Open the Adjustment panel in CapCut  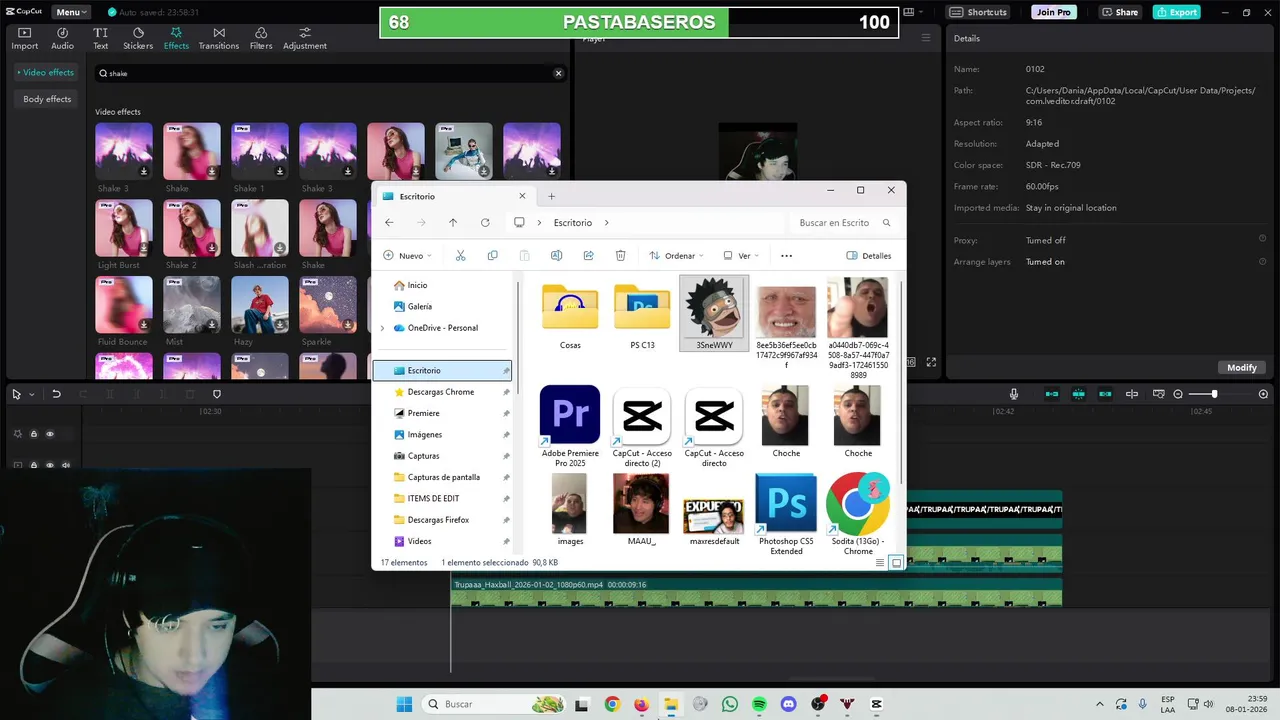(x=304, y=39)
